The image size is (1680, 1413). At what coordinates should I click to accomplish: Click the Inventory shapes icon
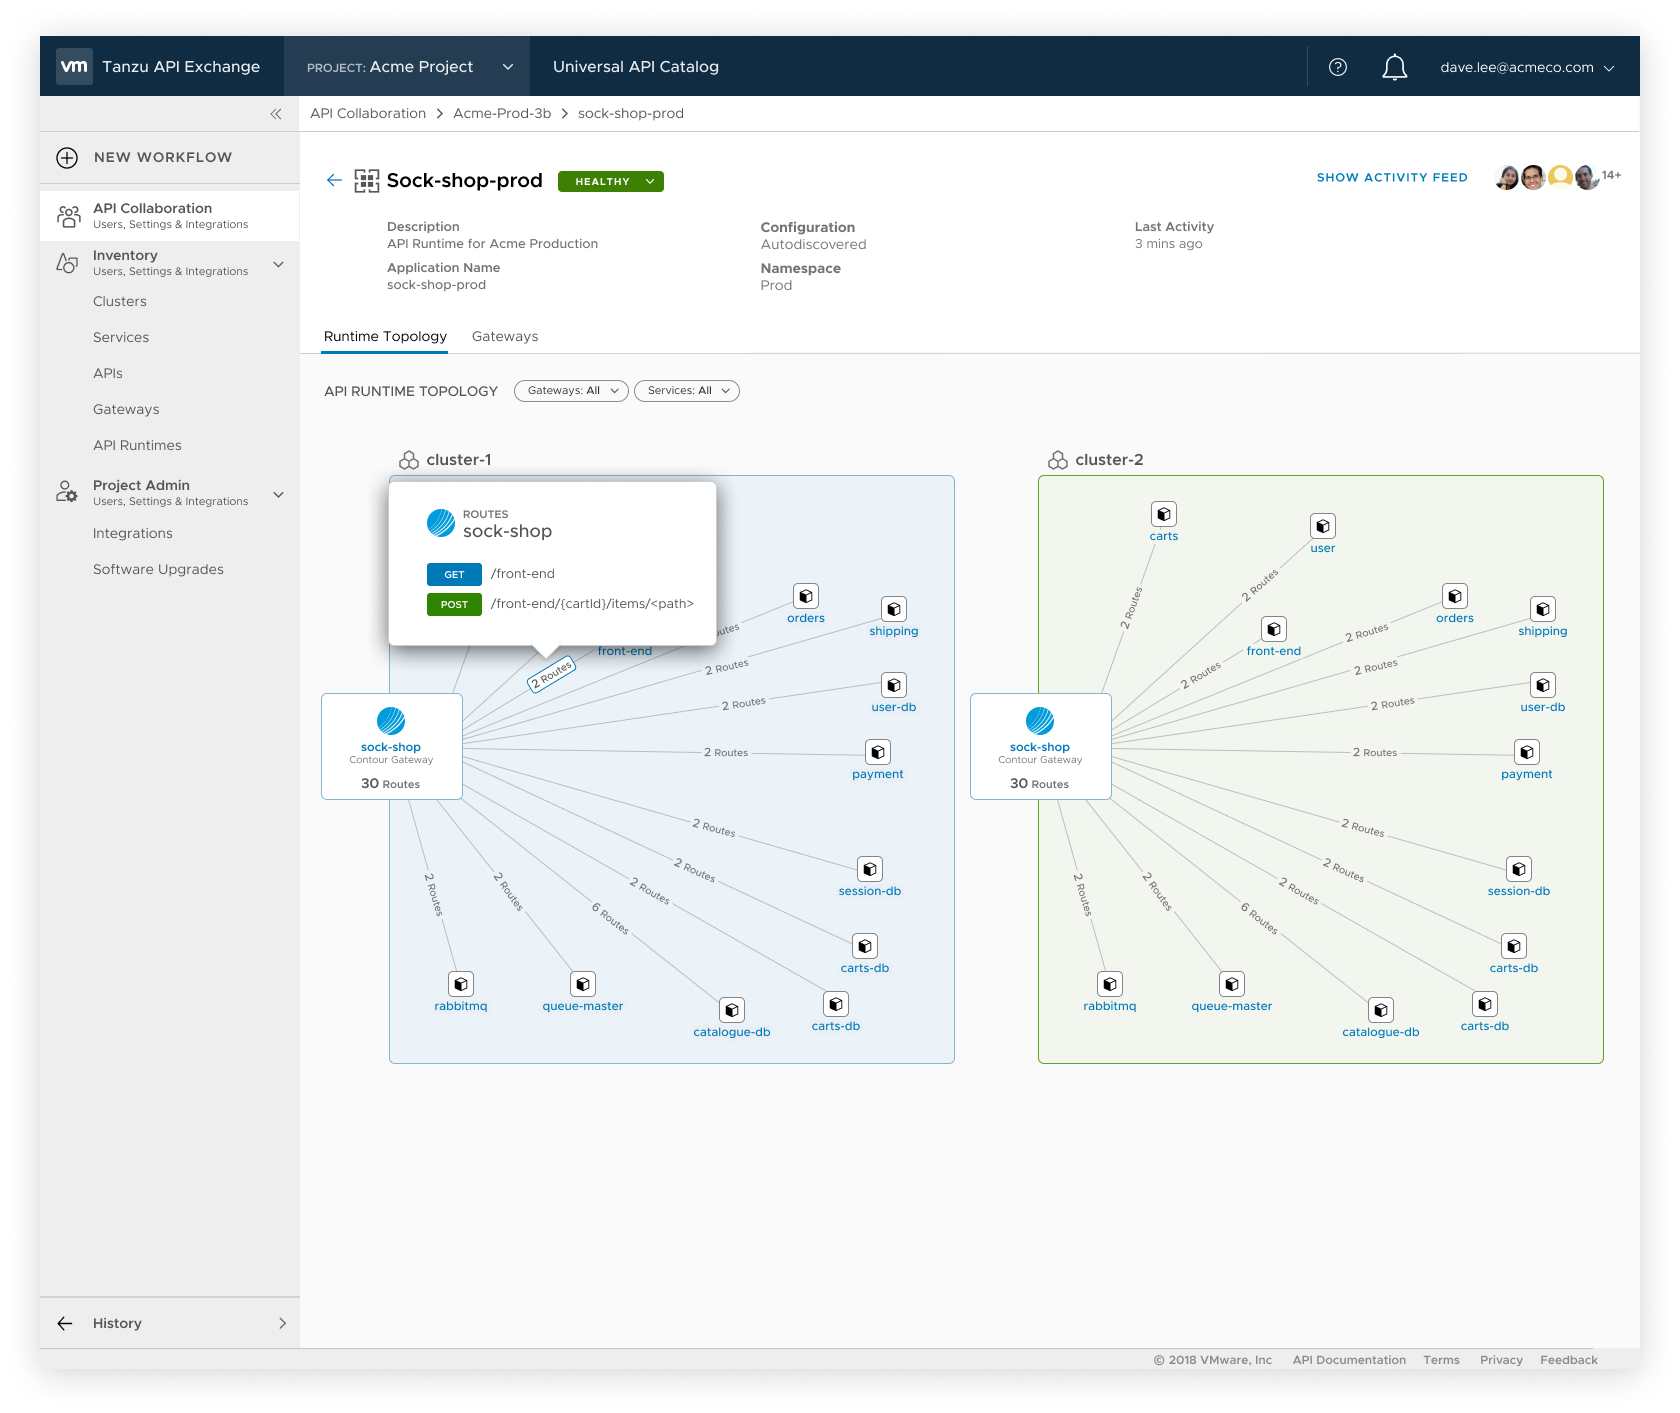67,263
